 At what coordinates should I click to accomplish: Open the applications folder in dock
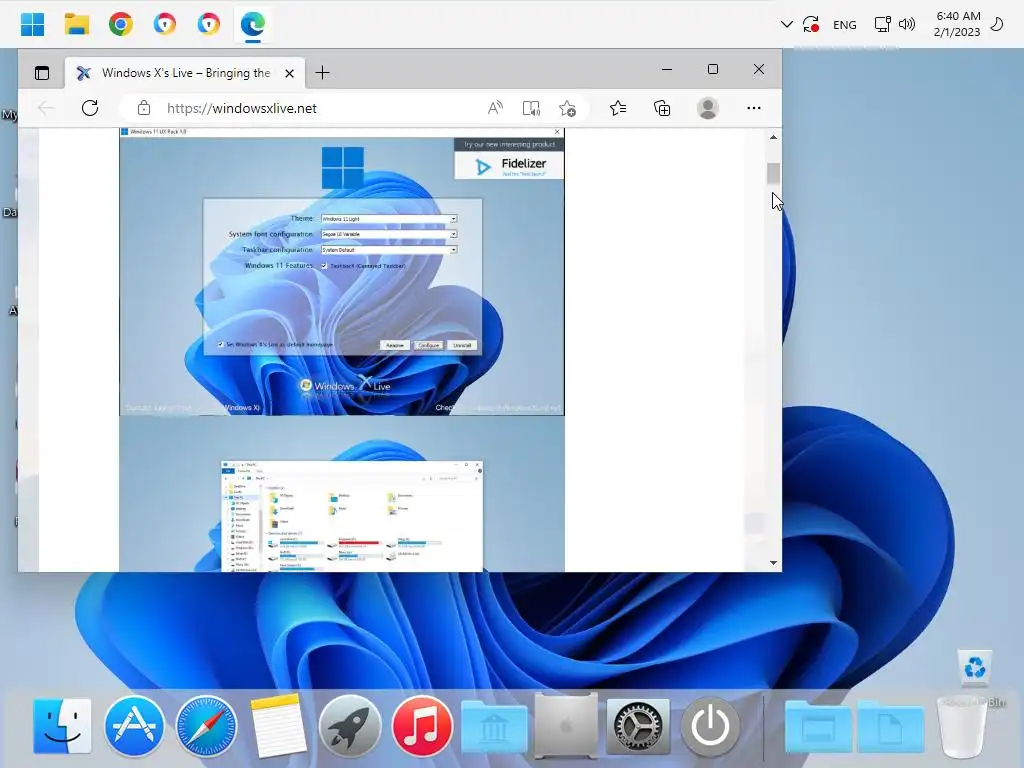[x=818, y=726]
